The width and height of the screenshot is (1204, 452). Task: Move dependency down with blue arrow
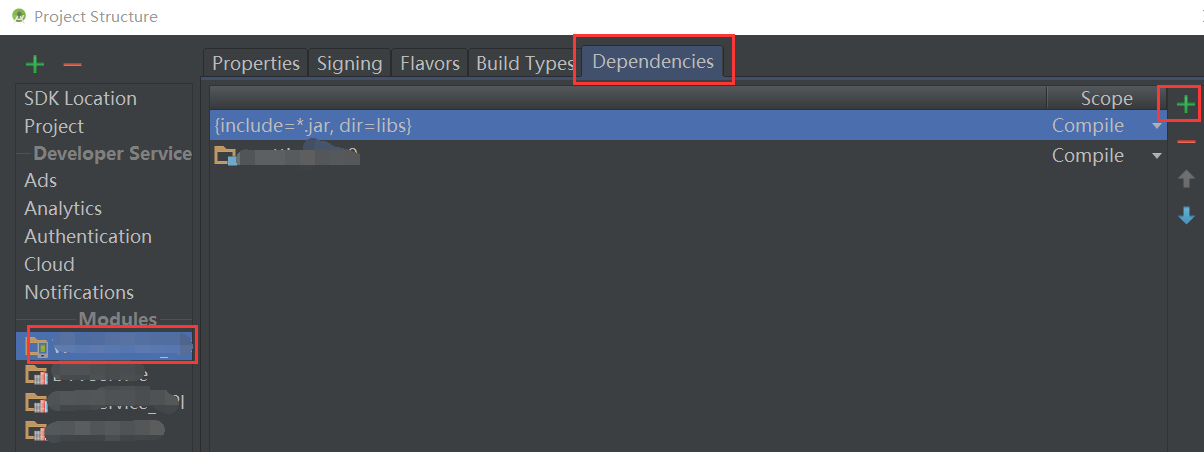tap(1186, 215)
